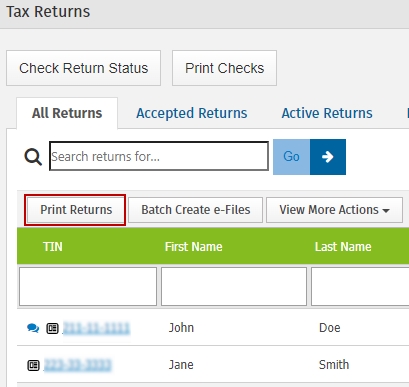Expand the View More Actions dropdown
This screenshot has width=409, height=387.
click(x=334, y=210)
